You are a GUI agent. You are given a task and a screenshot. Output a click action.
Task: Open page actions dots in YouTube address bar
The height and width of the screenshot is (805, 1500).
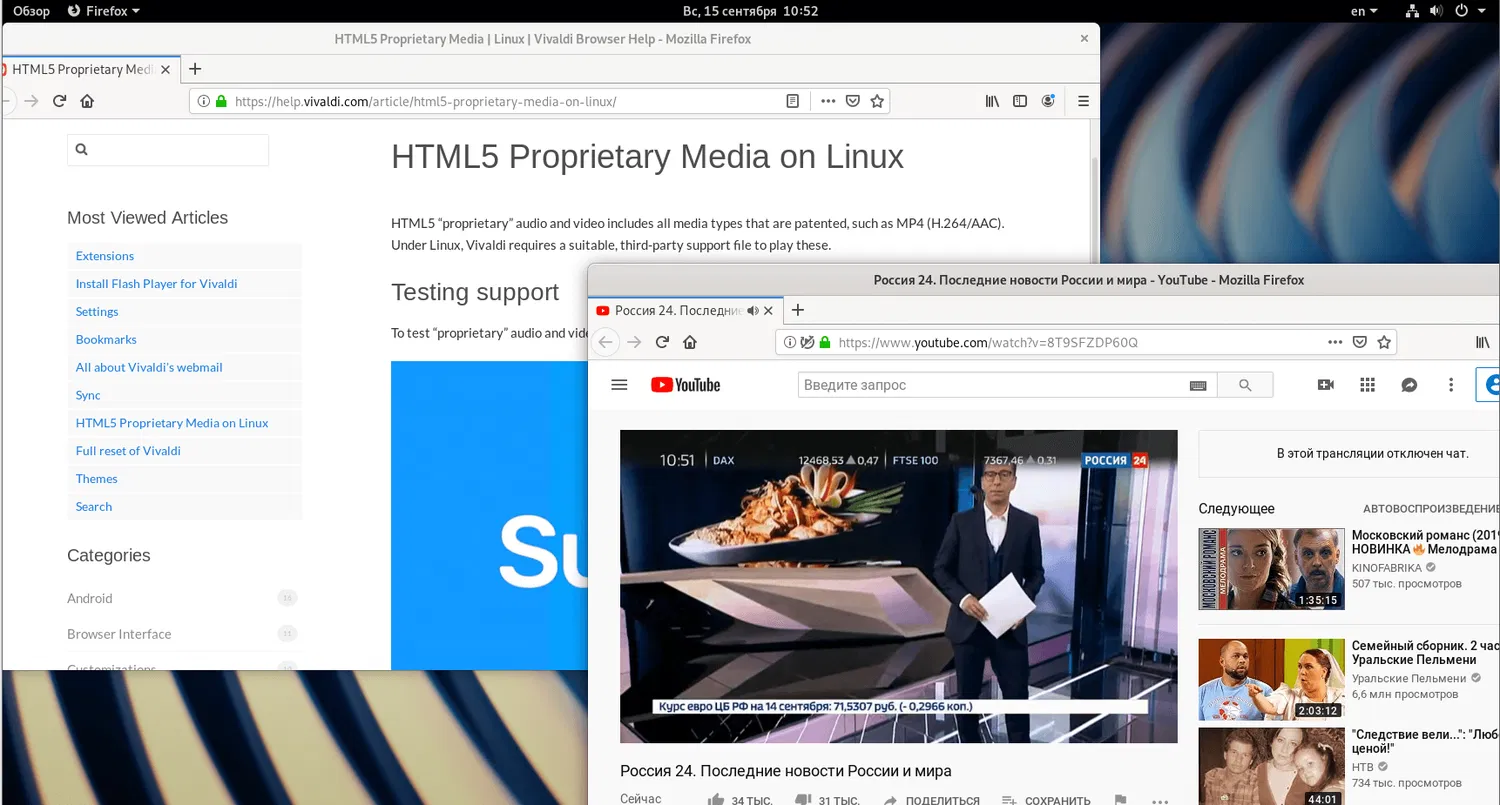click(x=1335, y=342)
